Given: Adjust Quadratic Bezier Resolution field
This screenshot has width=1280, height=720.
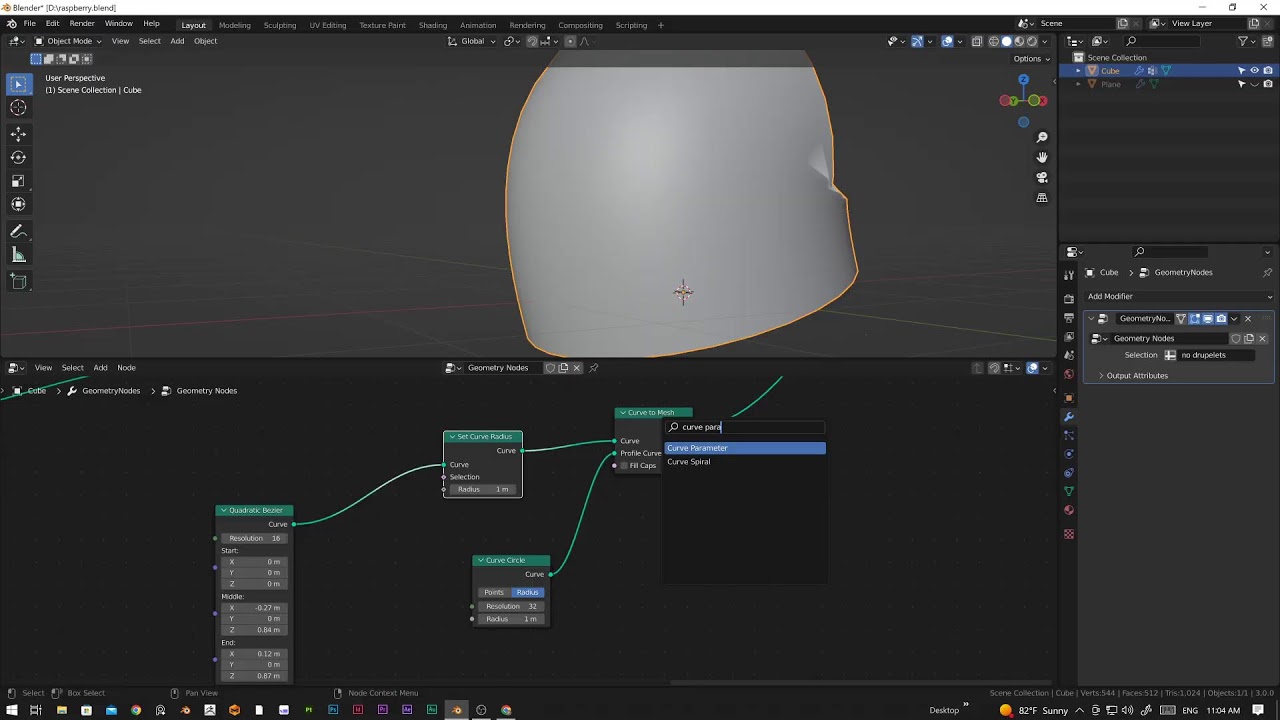Looking at the screenshot, I should 254,538.
